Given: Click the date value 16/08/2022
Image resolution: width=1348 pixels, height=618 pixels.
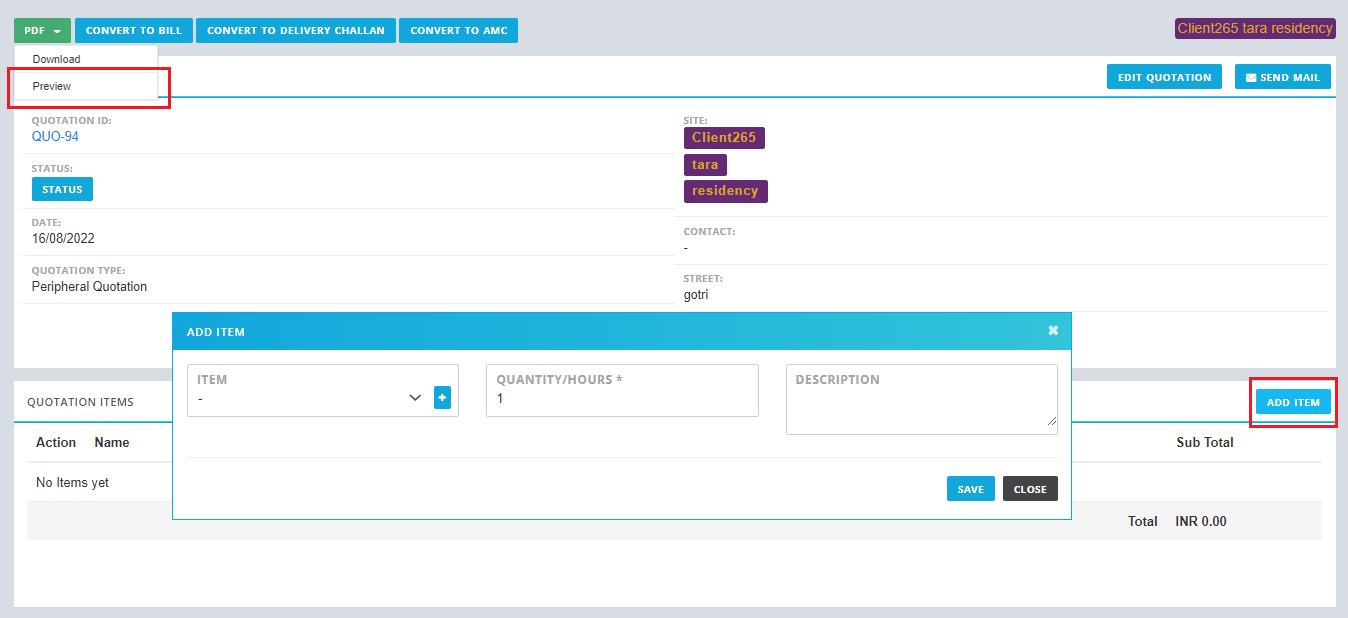Looking at the screenshot, I should click(63, 239).
